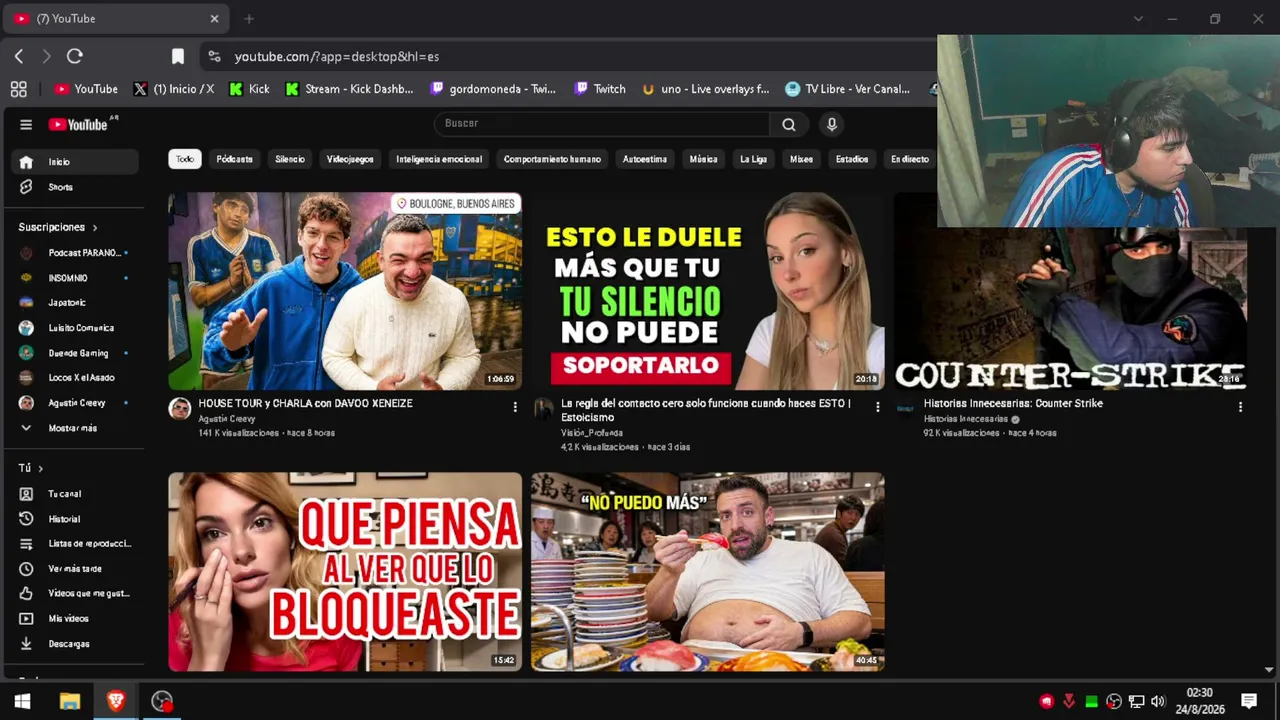Open Listas de reproducción in sidebar

pyautogui.click(x=75, y=544)
